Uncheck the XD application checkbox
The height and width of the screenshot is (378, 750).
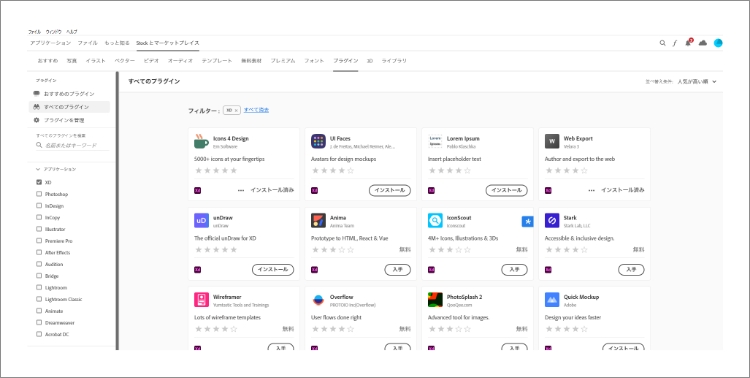39,182
